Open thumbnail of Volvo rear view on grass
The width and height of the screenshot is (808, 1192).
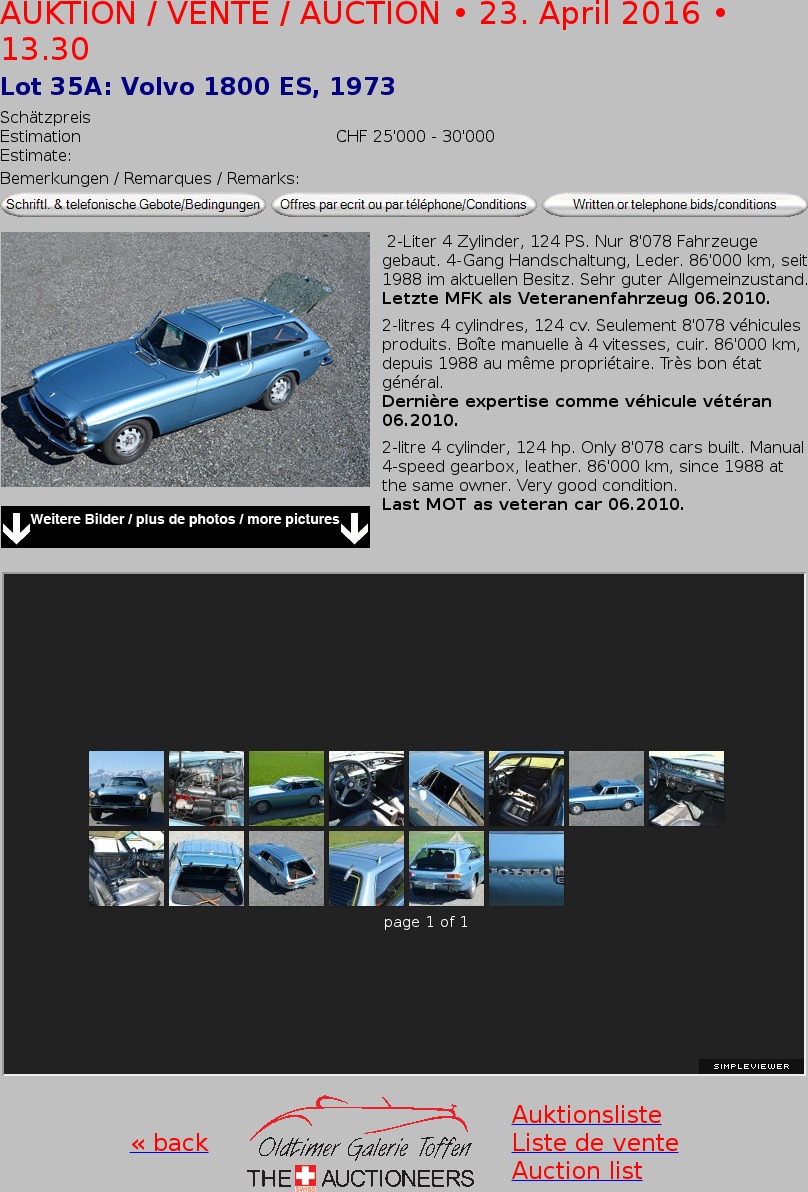[446, 868]
